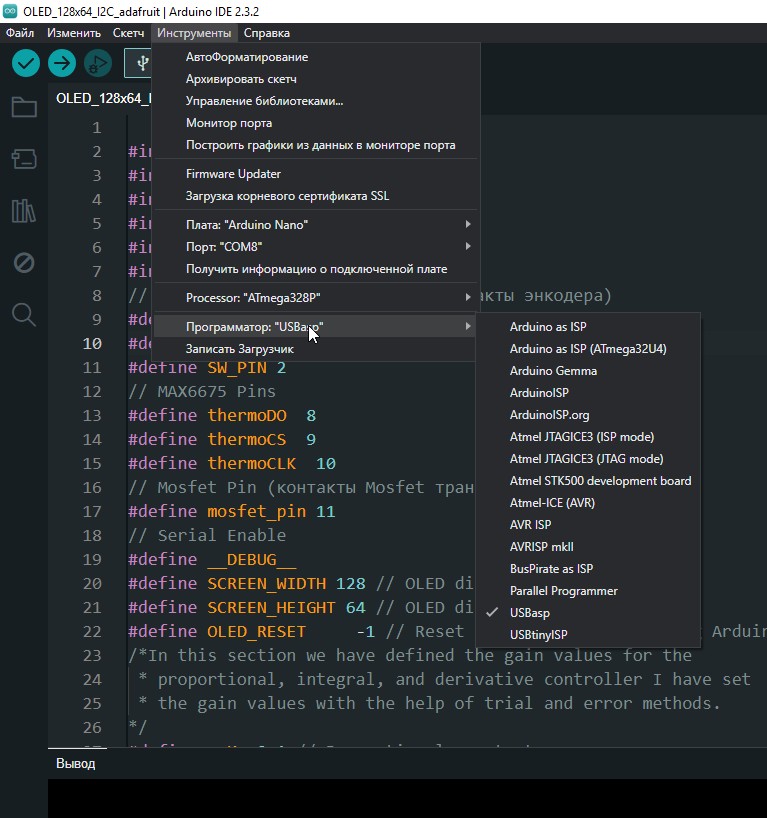Open the Скетч menu

click(128, 33)
